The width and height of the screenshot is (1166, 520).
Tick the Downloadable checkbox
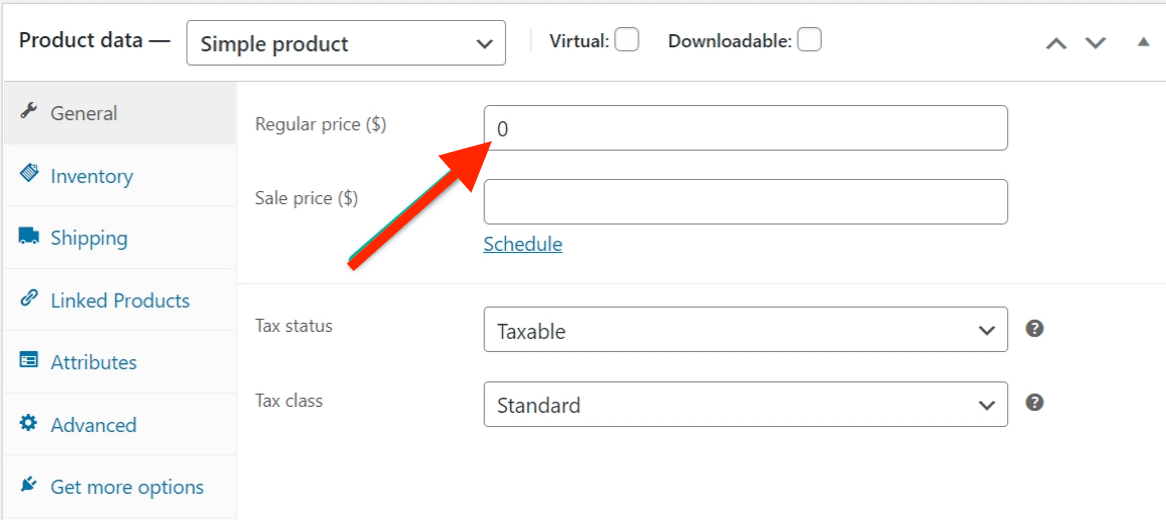coord(809,40)
